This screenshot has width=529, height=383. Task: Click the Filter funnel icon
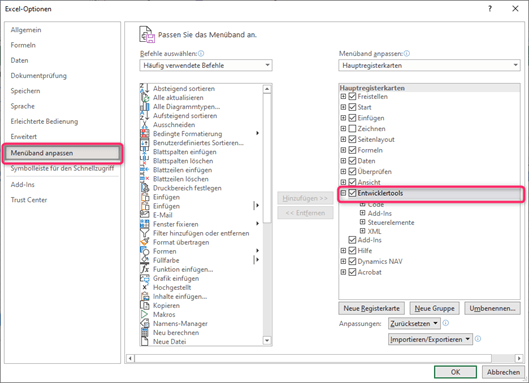[144, 233]
